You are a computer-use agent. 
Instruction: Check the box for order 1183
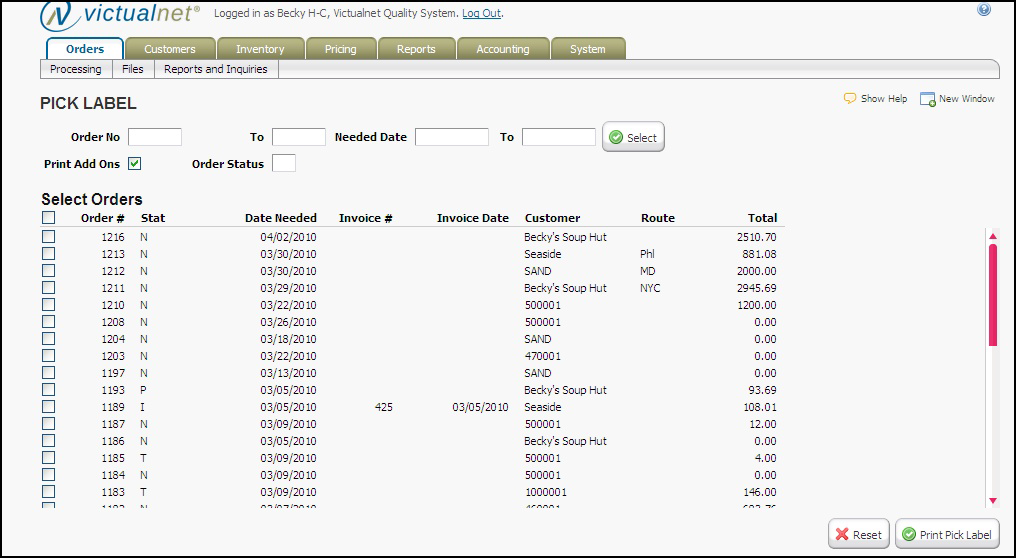point(49,491)
